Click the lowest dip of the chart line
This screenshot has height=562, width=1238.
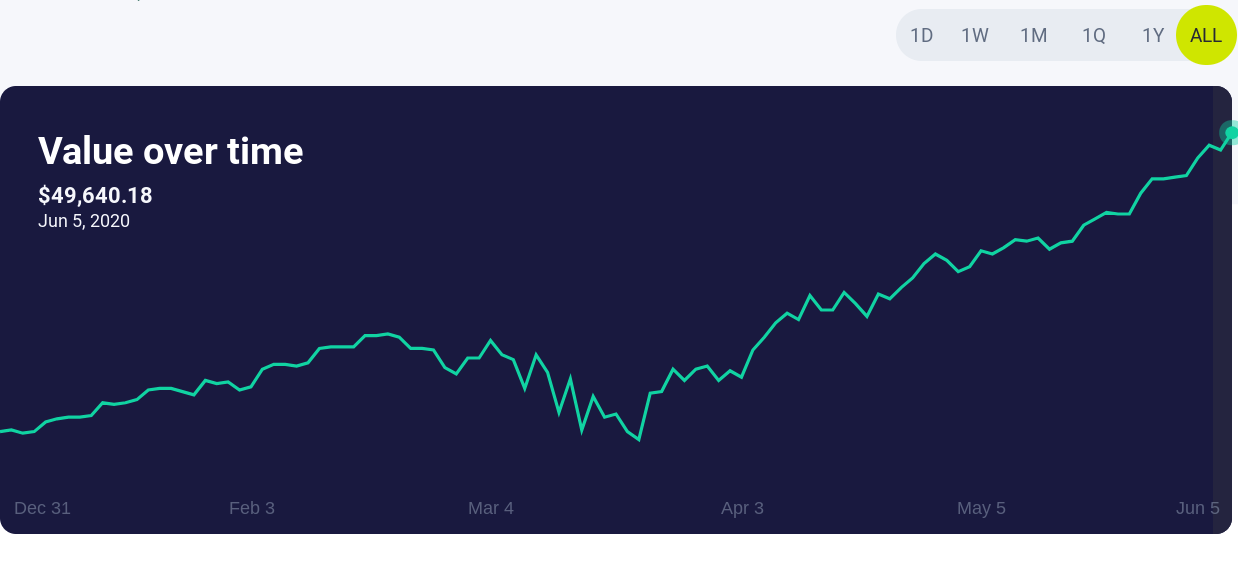click(x=638, y=439)
